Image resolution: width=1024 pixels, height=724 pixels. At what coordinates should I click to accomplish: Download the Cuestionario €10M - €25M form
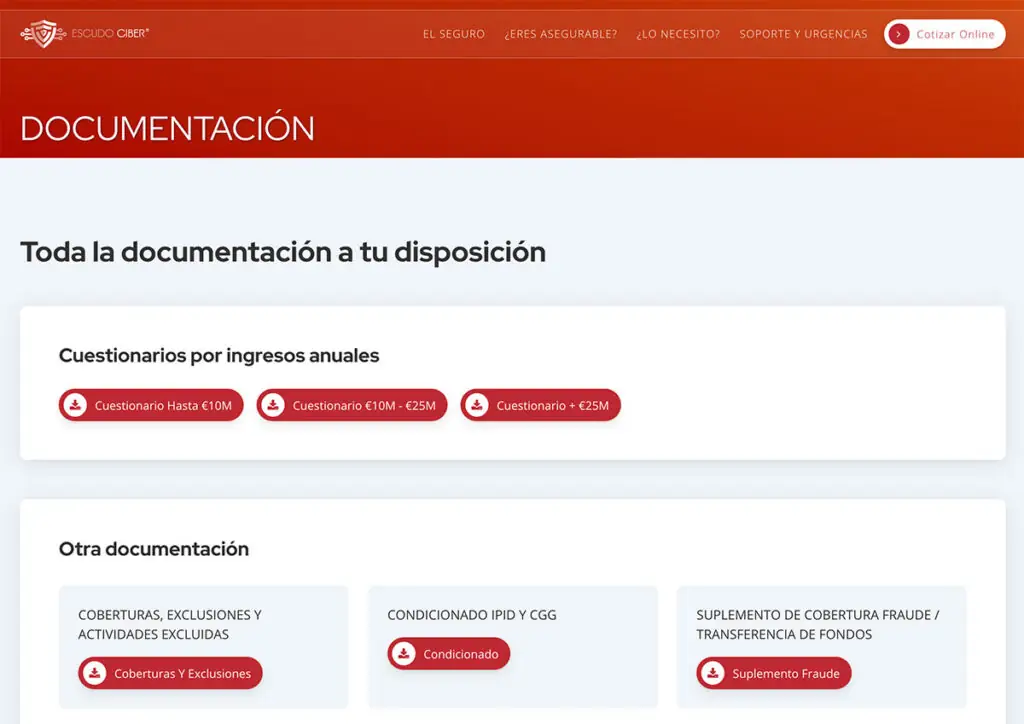[364, 406]
